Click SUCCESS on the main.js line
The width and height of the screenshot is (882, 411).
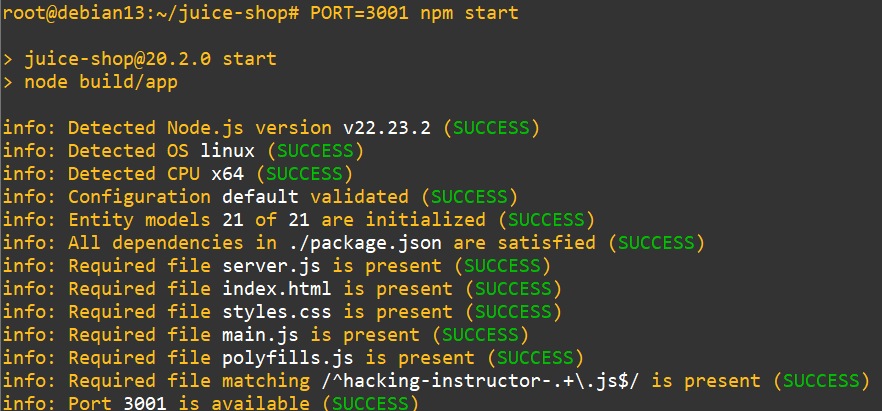480,335
